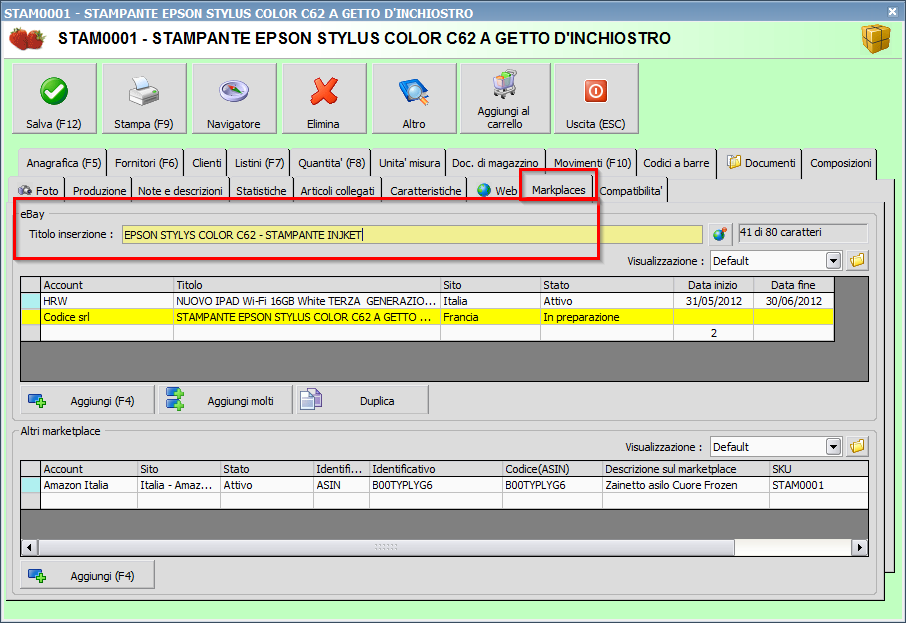906x623 pixels.
Task: Click the 31/05/2012 start date cell
Action: pyautogui.click(x=714, y=301)
